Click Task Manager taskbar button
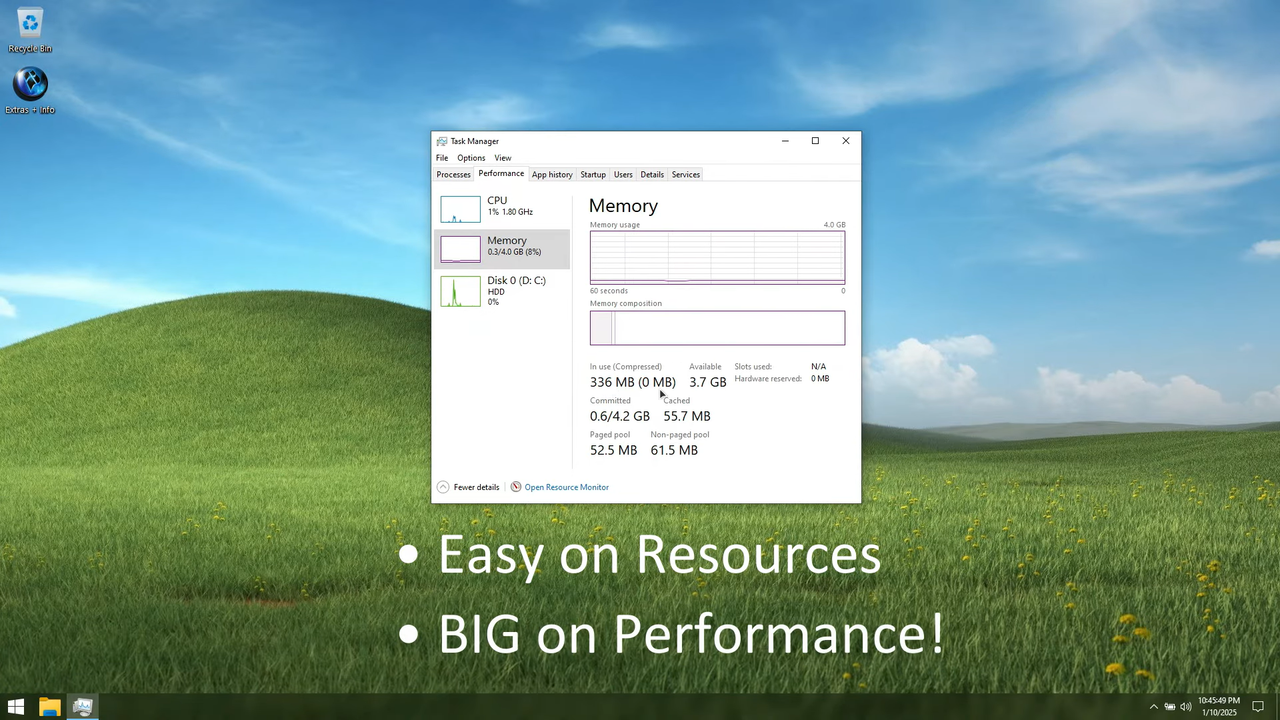The image size is (1280, 720). 83,707
